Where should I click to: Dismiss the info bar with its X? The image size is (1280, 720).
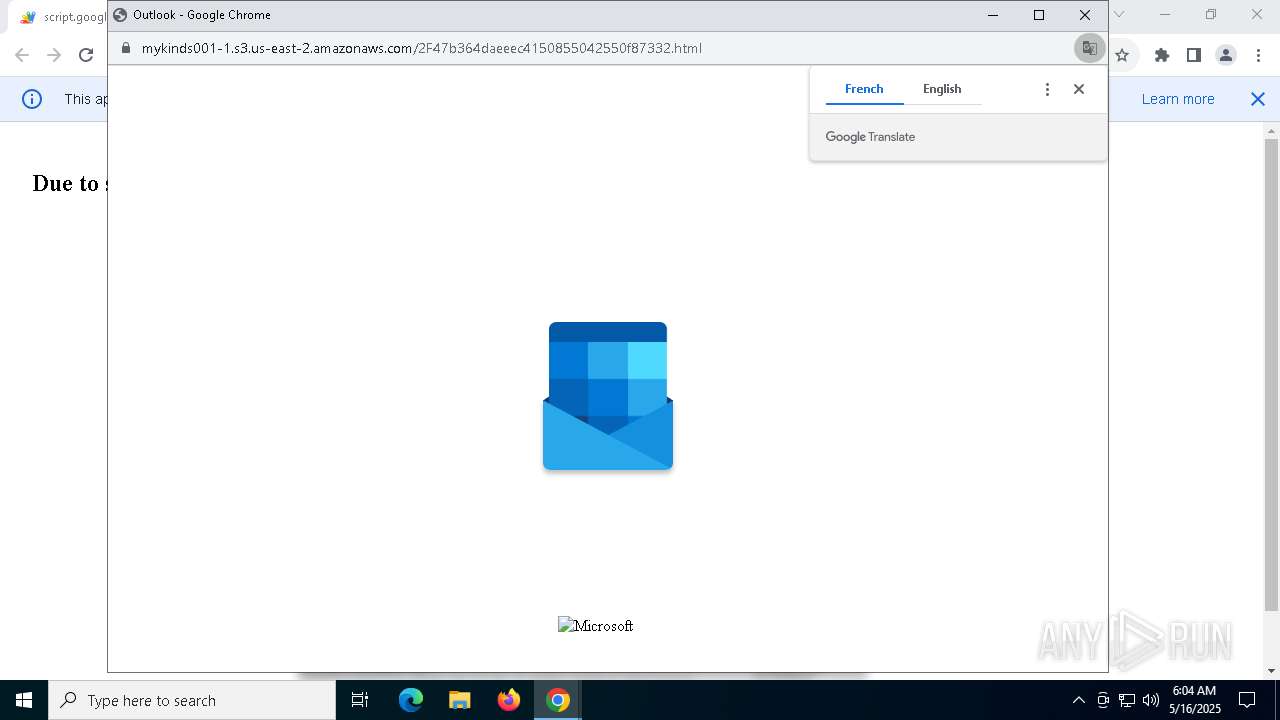click(x=1258, y=99)
